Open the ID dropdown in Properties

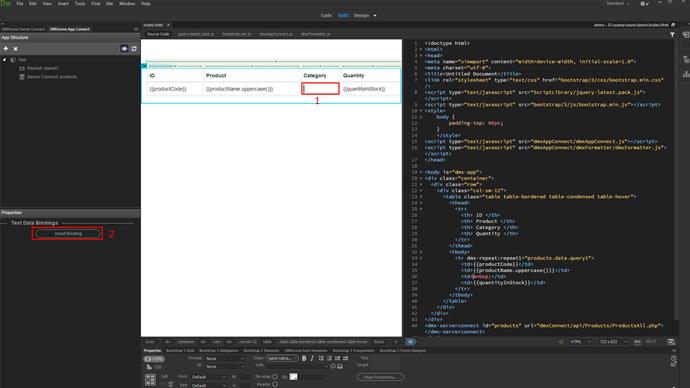(225, 366)
